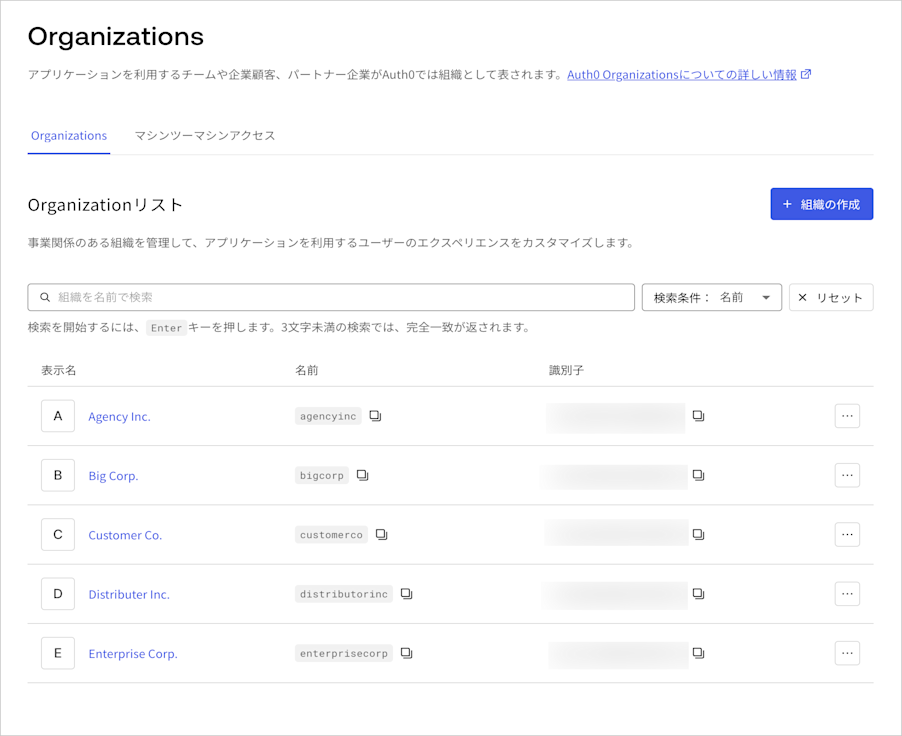Screen dimensions: 902x736
Task: Click the Big Corp. avatar letter B
Action: tap(58, 475)
